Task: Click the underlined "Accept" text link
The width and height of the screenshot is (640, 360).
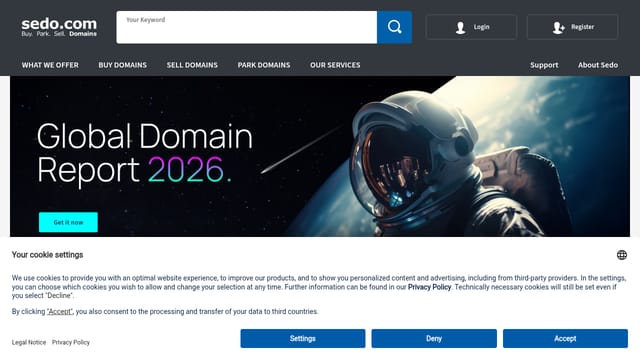Action: tap(60, 311)
